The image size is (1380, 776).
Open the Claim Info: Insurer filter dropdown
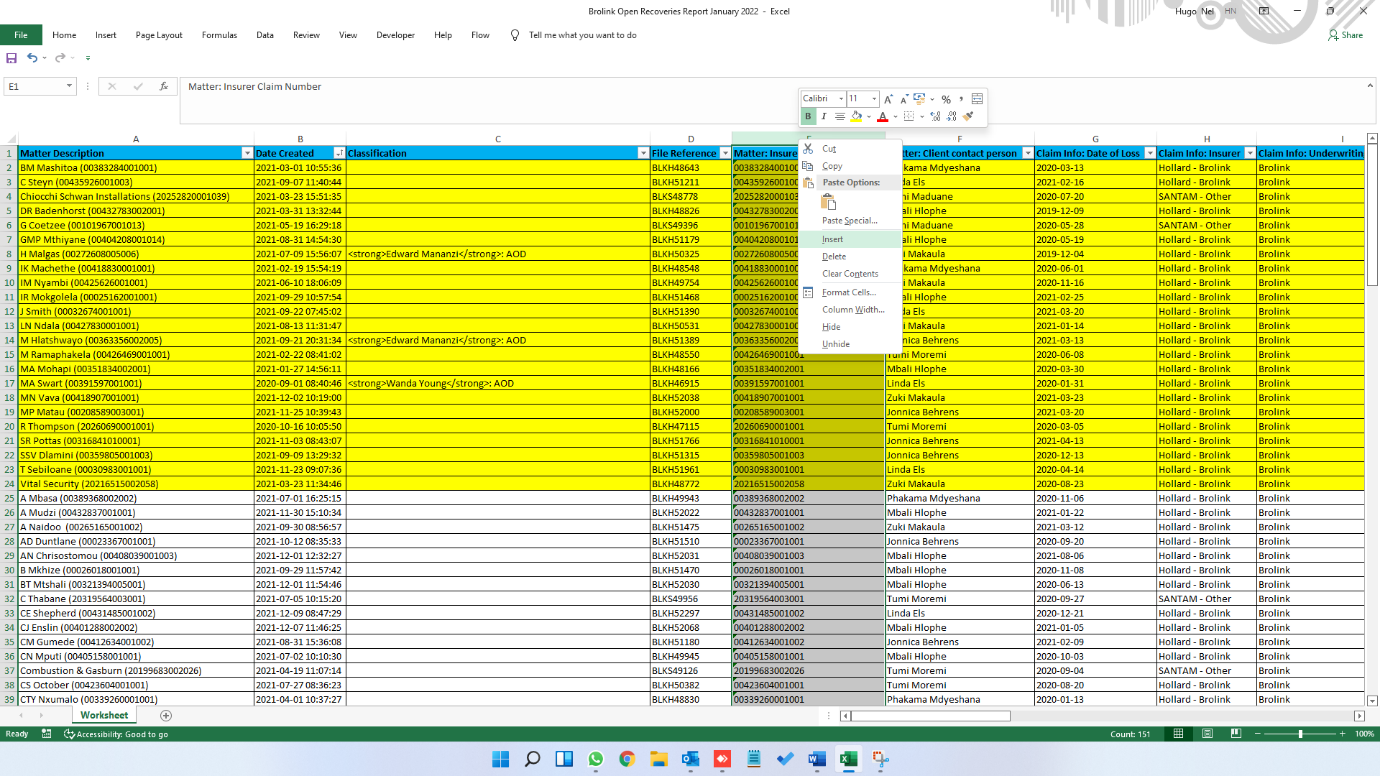(1249, 153)
